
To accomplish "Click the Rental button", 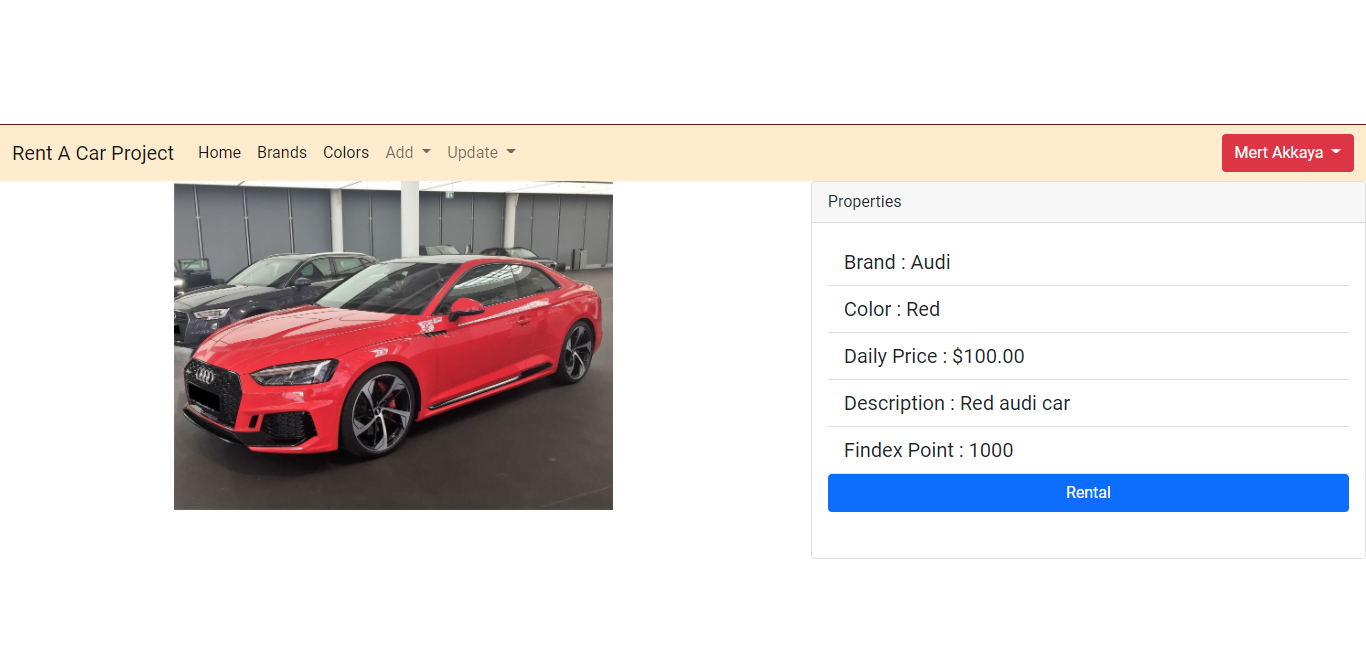I will (1088, 492).
